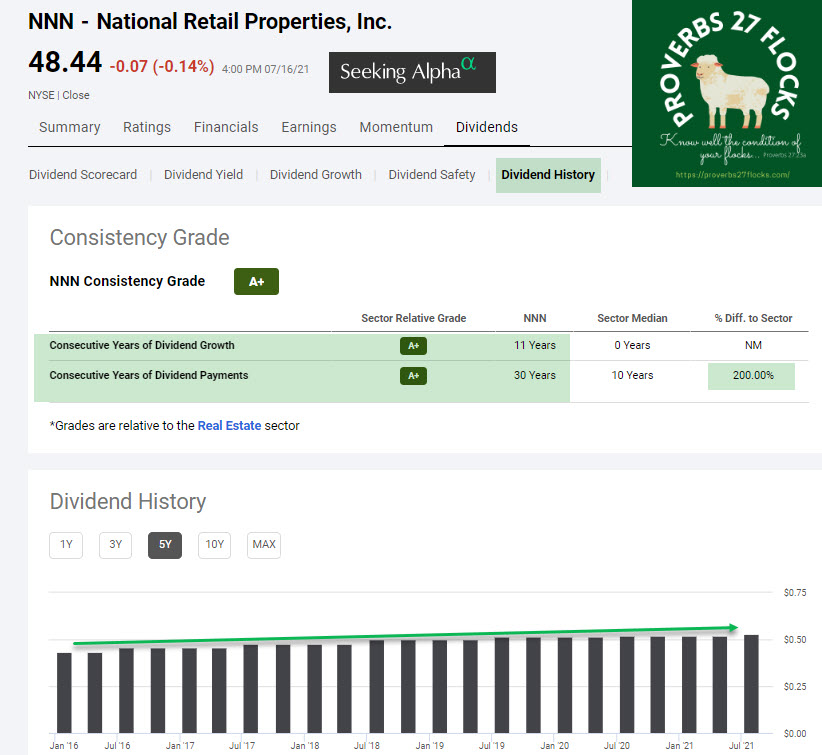Click the Proverbs 27 Flocks sheep logo
The height and width of the screenshot is (755, 822).
tap(726, 93)
